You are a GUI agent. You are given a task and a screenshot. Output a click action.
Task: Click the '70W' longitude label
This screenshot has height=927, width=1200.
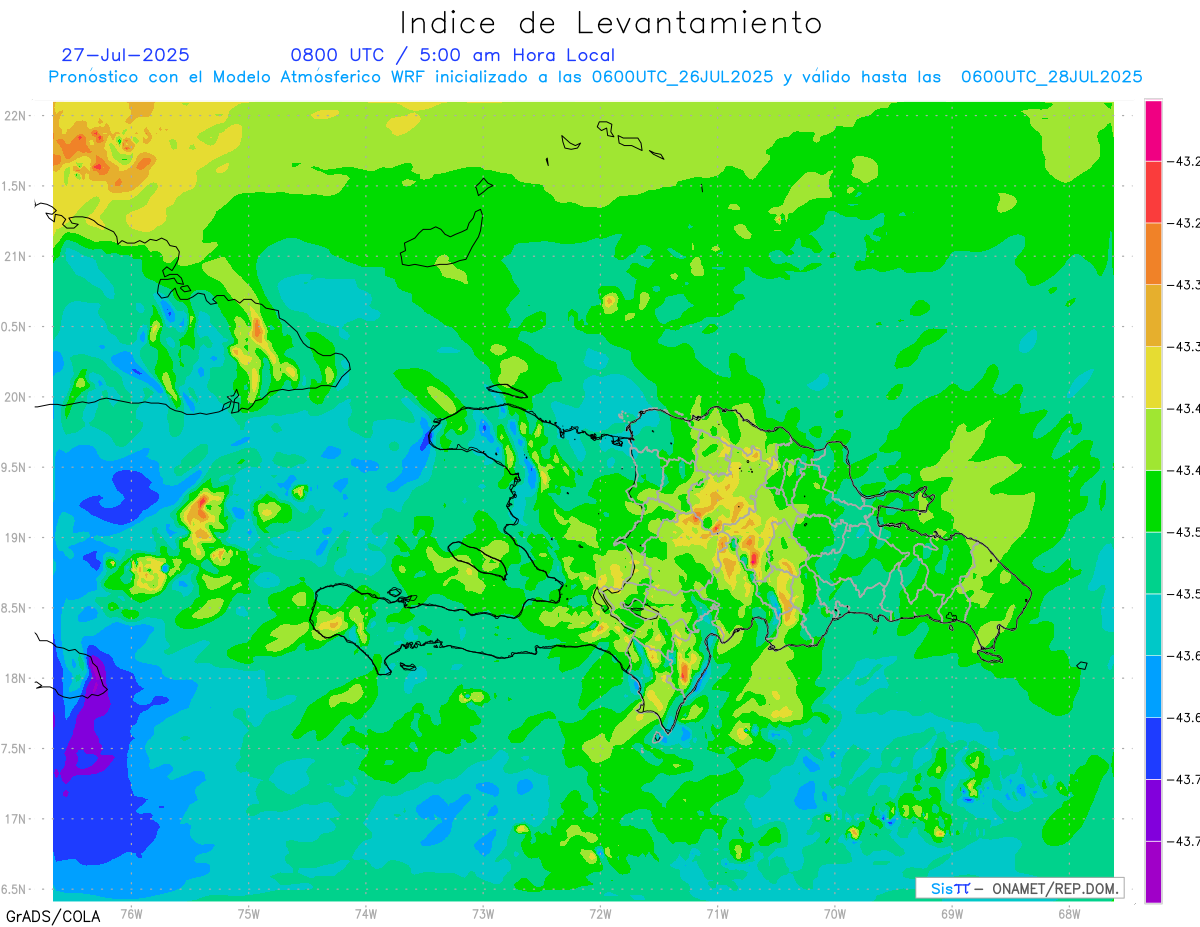pos(835,913)
